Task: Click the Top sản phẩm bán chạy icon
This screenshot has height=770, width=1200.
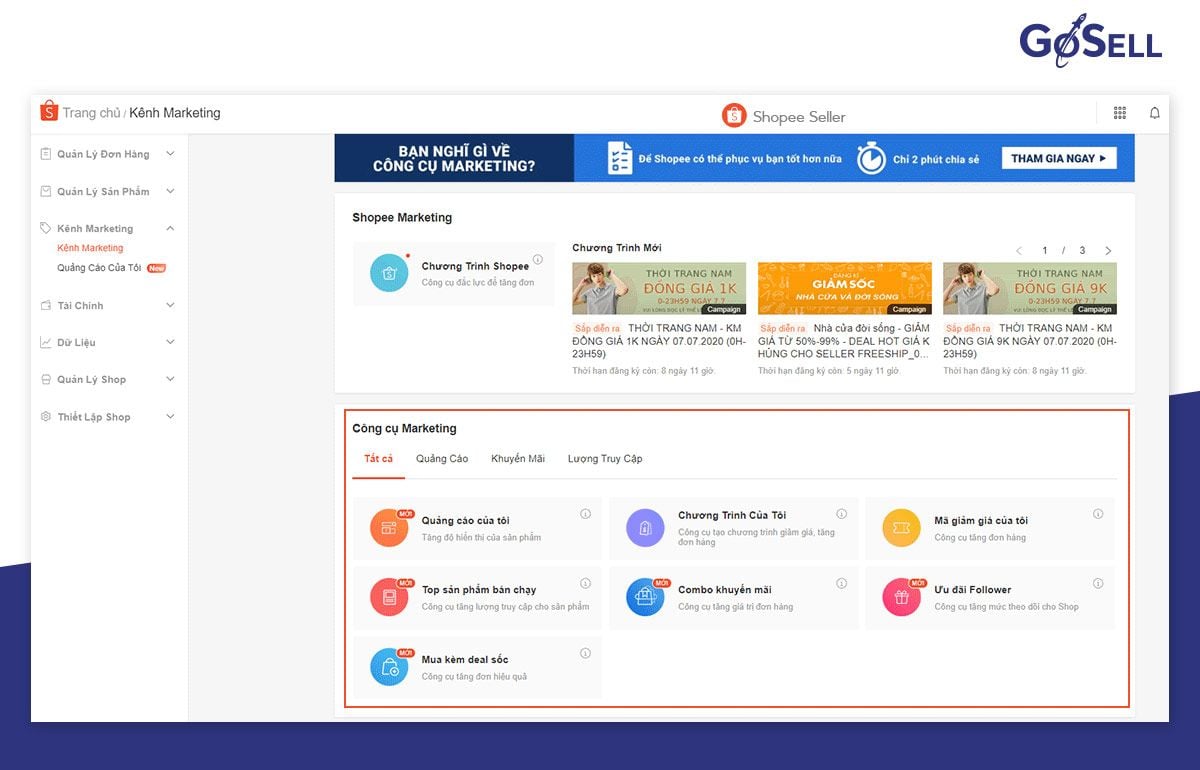Action: click(389, 596)
